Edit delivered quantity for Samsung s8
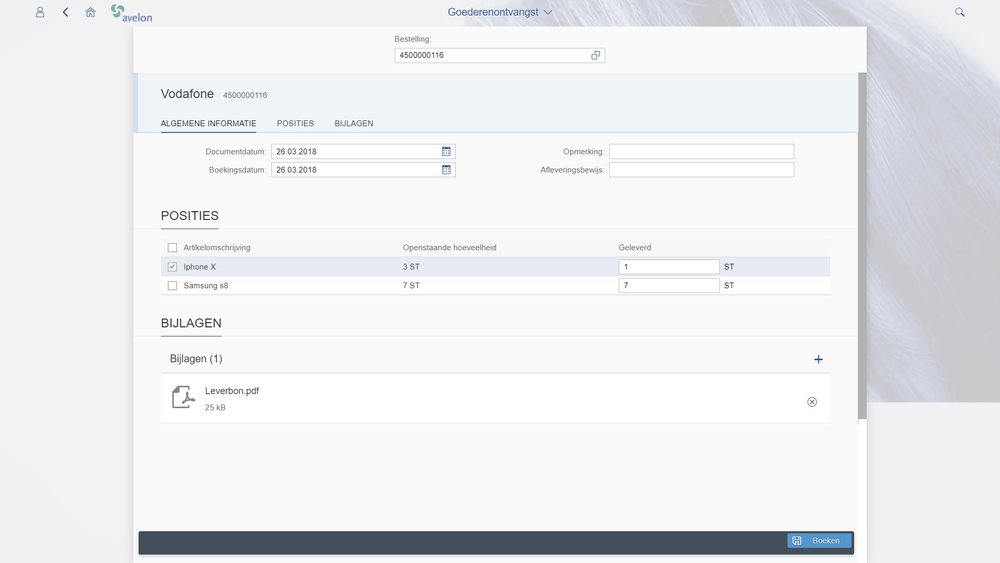This screenshot has height=563, width=1000. (x=669, y=286)
